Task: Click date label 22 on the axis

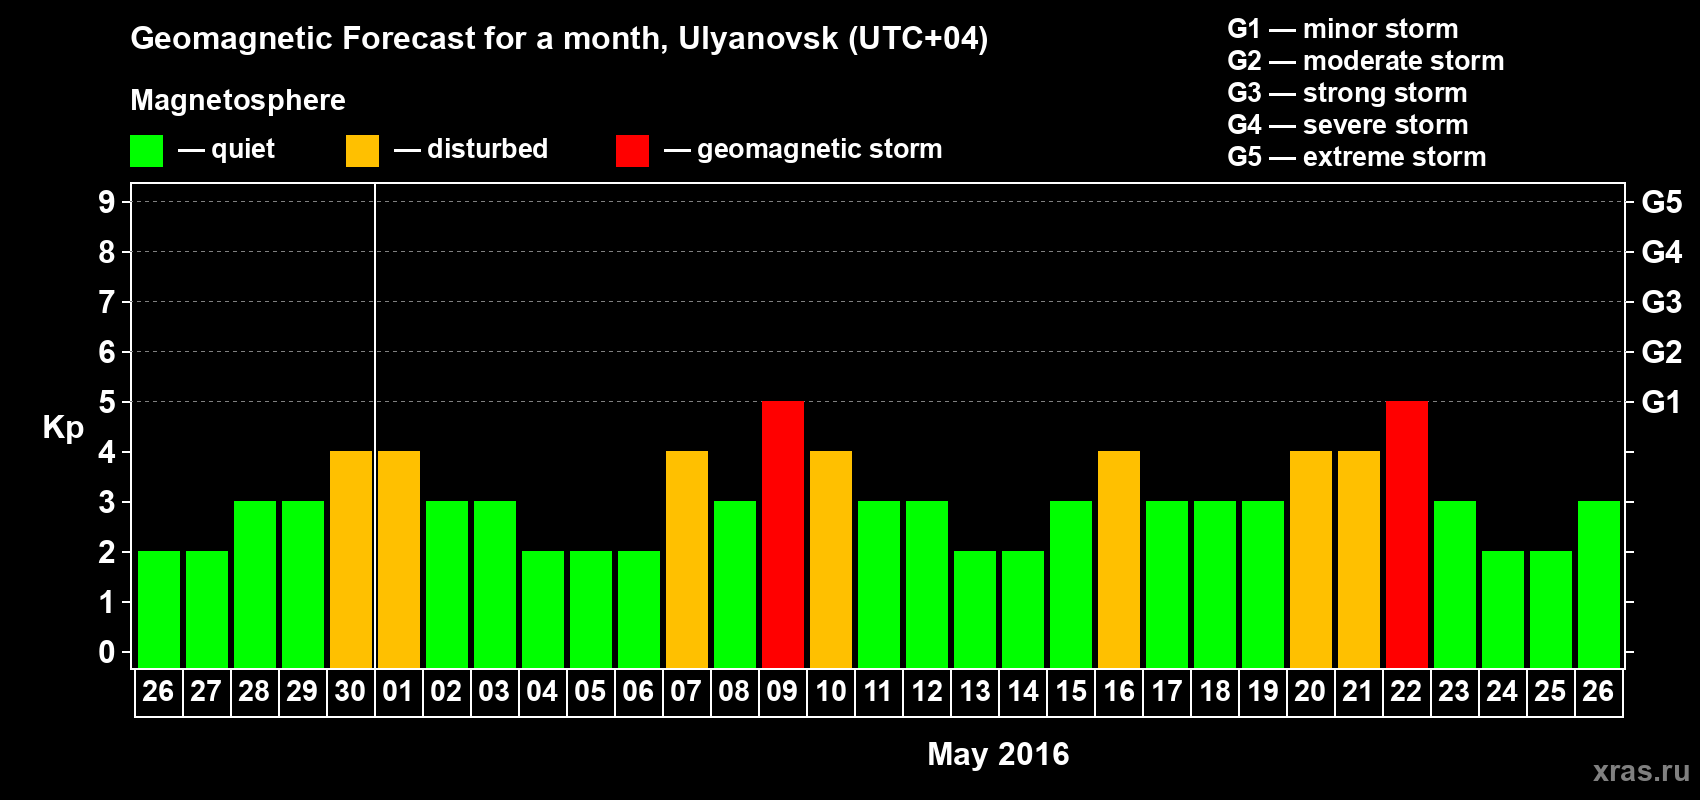Action: pos(1406,691)
